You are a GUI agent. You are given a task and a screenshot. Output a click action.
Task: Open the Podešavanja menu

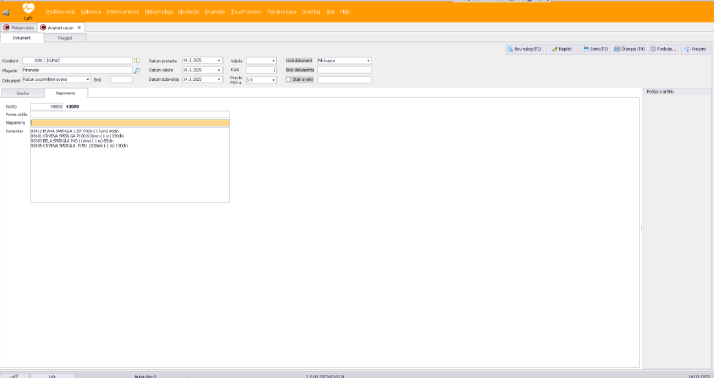pyautogui.click(x=60, y=12)
